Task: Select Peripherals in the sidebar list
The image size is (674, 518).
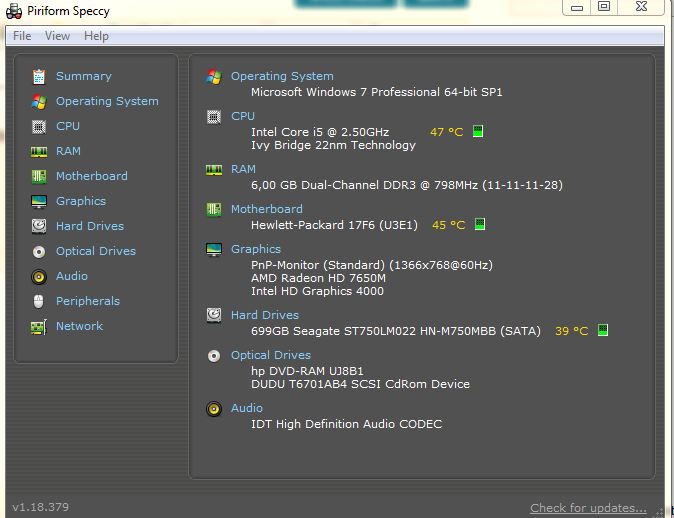Action: pos(88,301)
